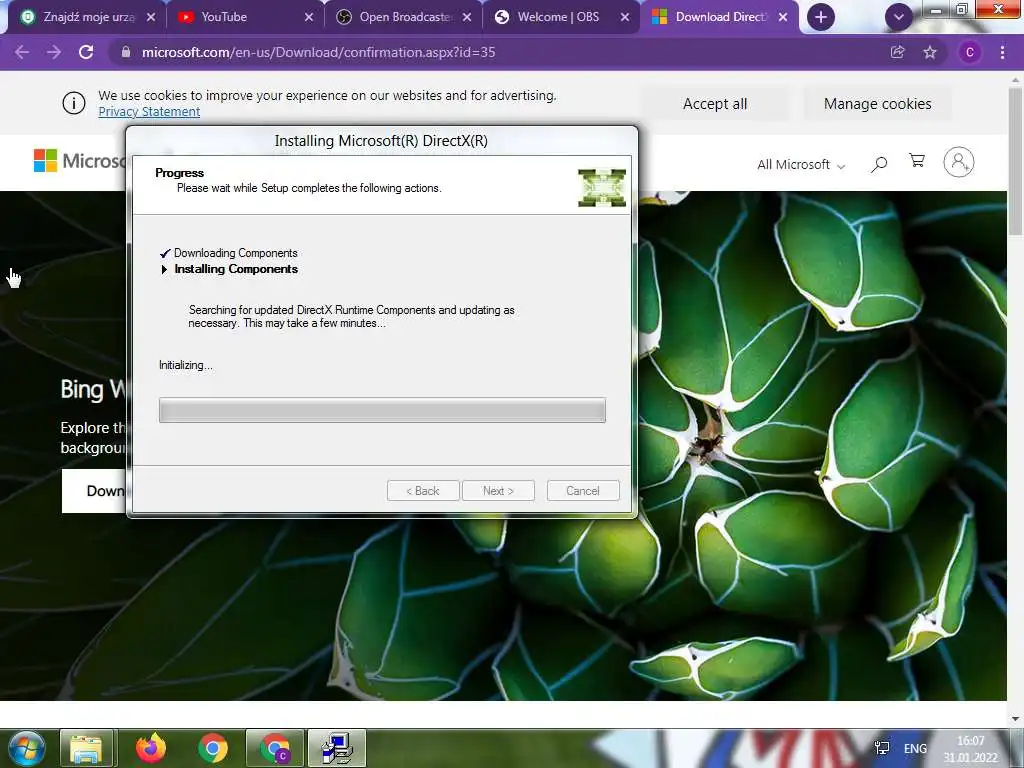The height and width of the screenshot is (768, 1024).
Task: Open the shopping cart
Action: point(917,161)
